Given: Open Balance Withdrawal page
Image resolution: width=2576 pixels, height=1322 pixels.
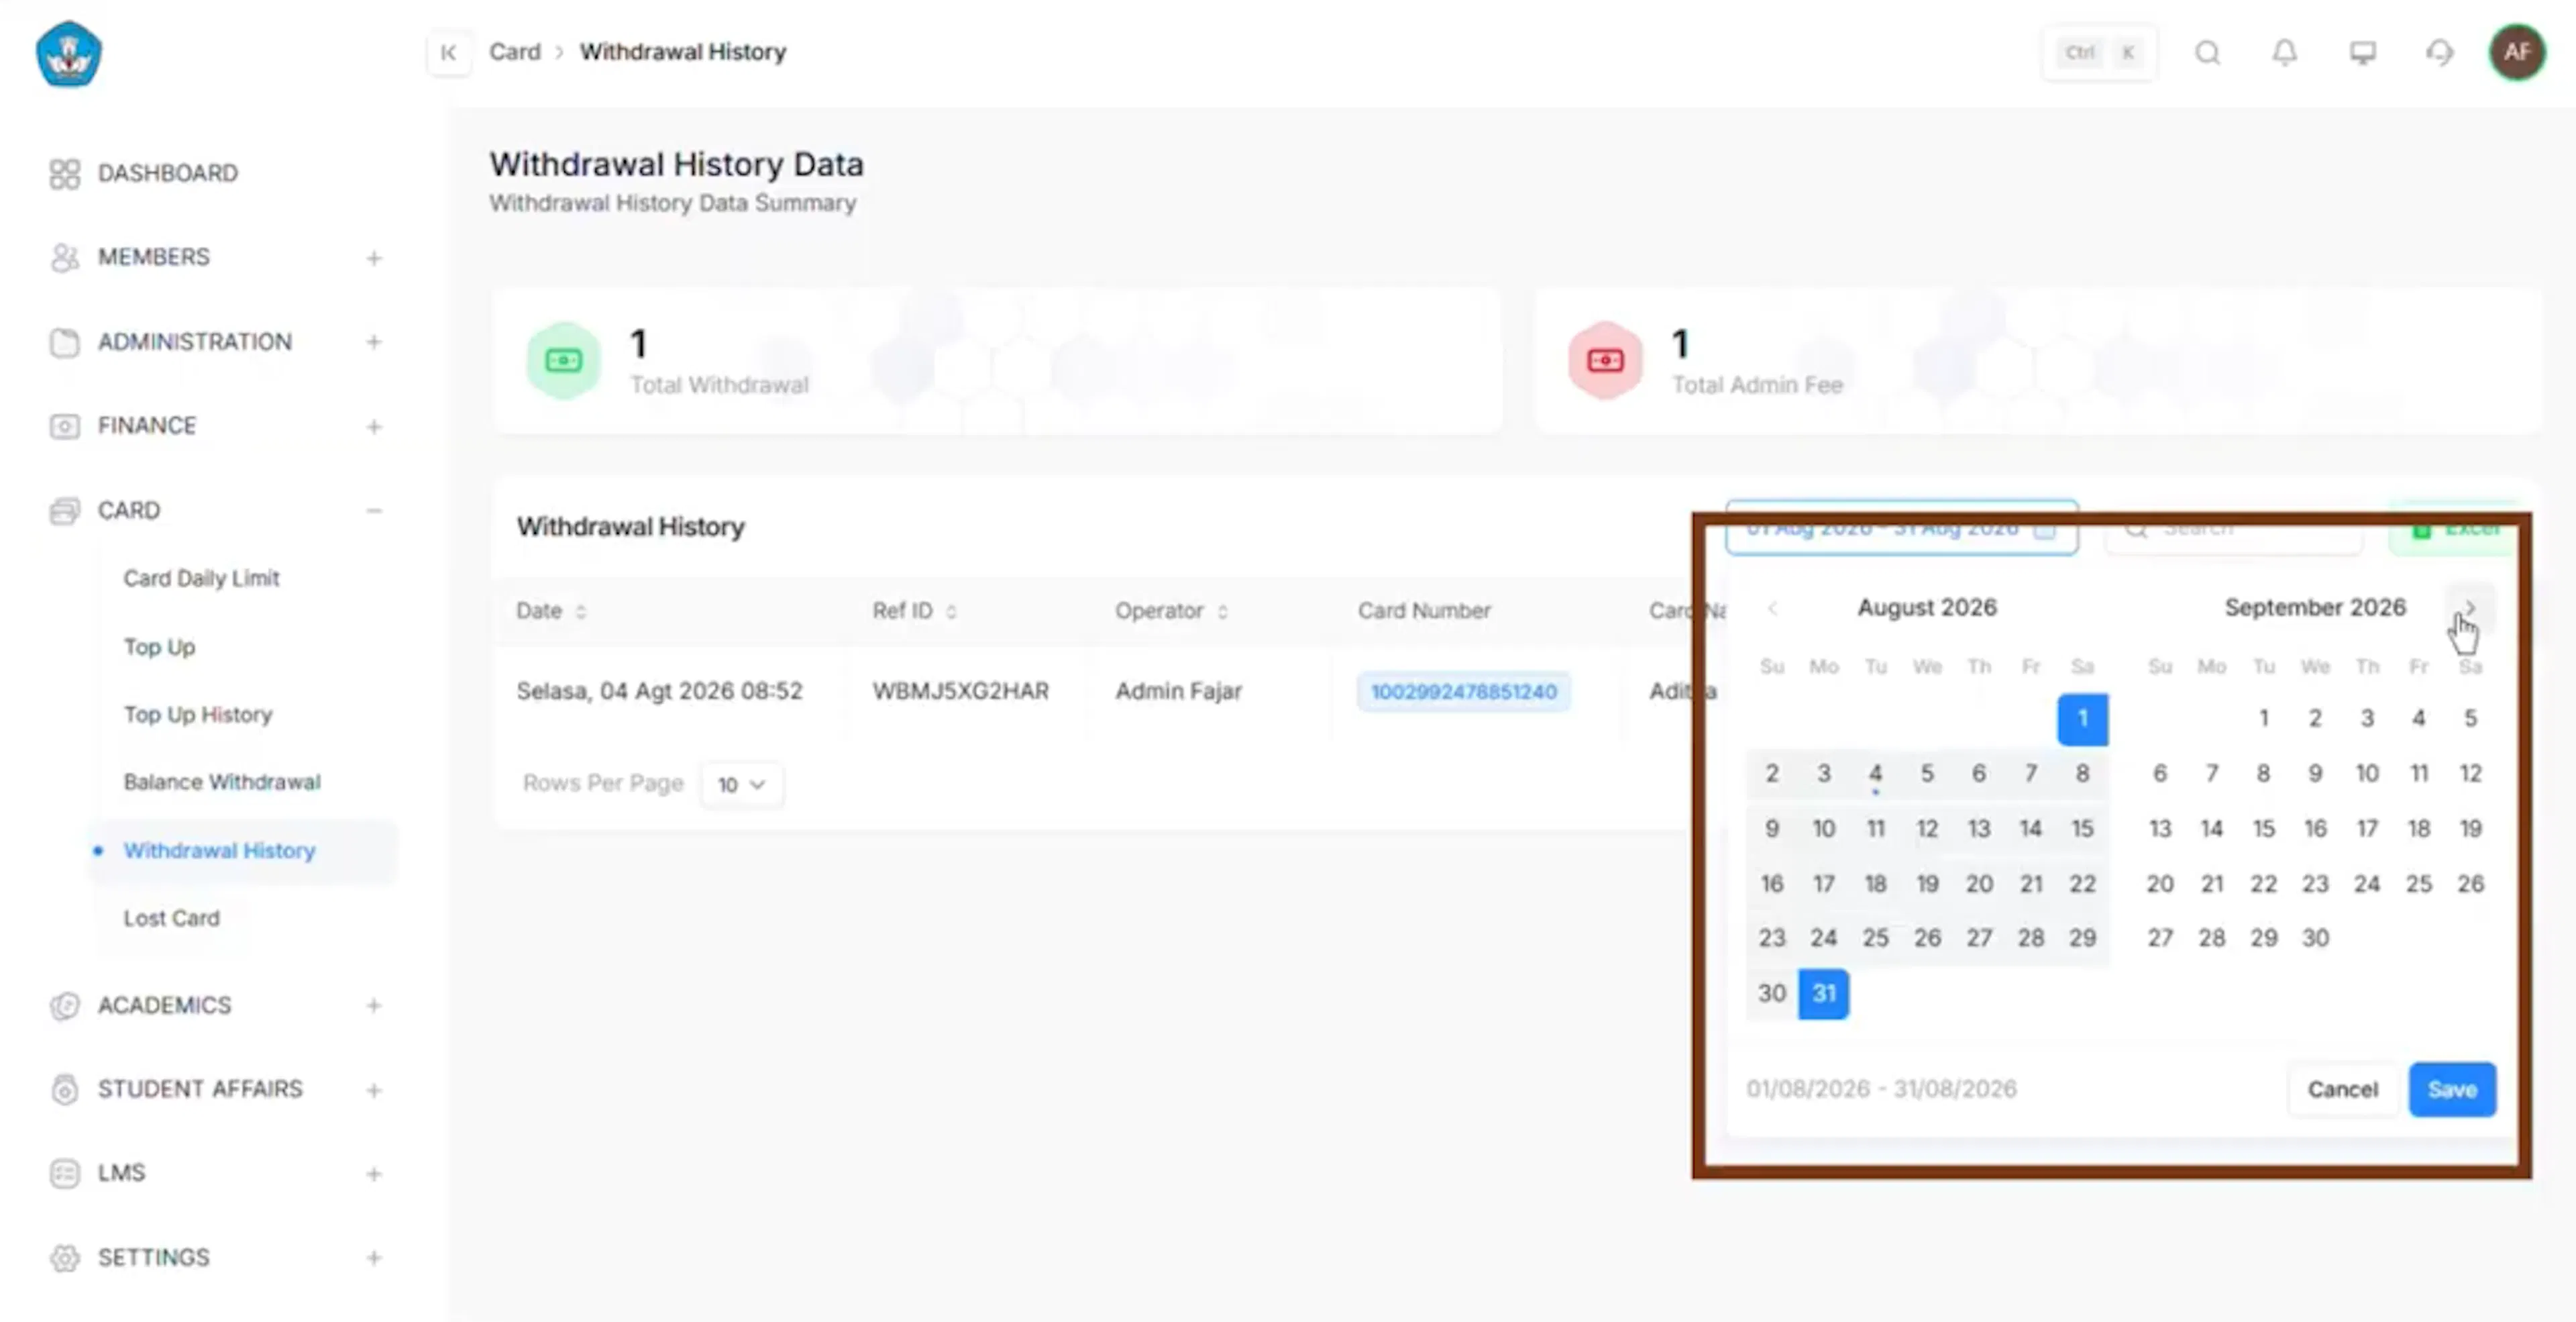Looking at the screenshot, I should coord(222,782).
